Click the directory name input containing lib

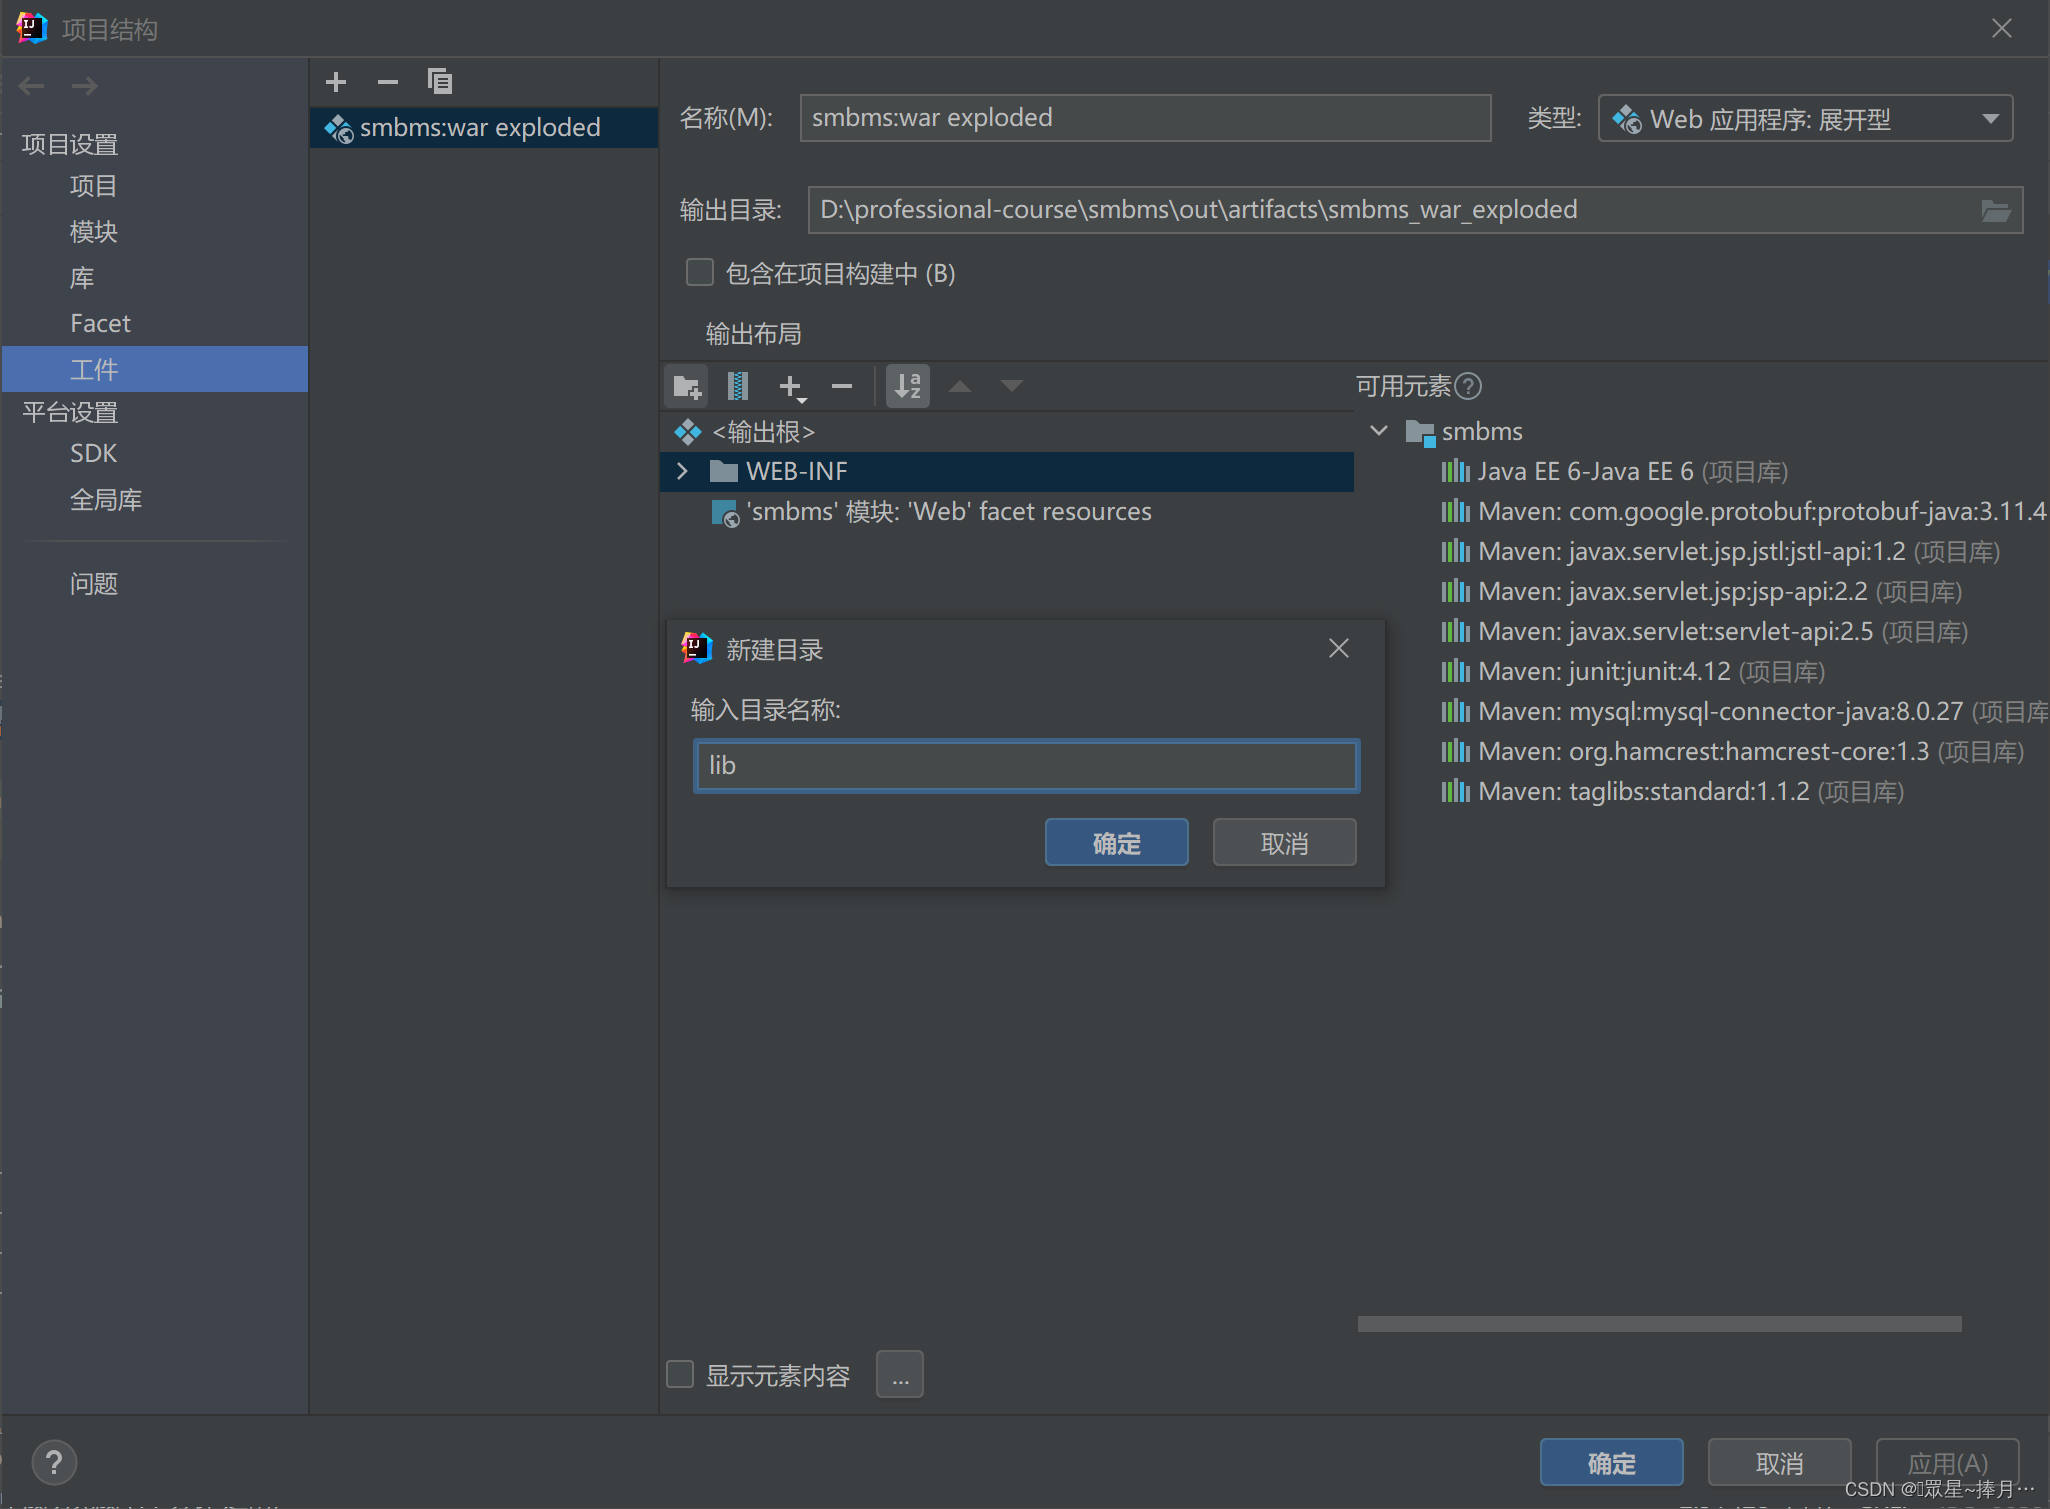(1027, 766)
